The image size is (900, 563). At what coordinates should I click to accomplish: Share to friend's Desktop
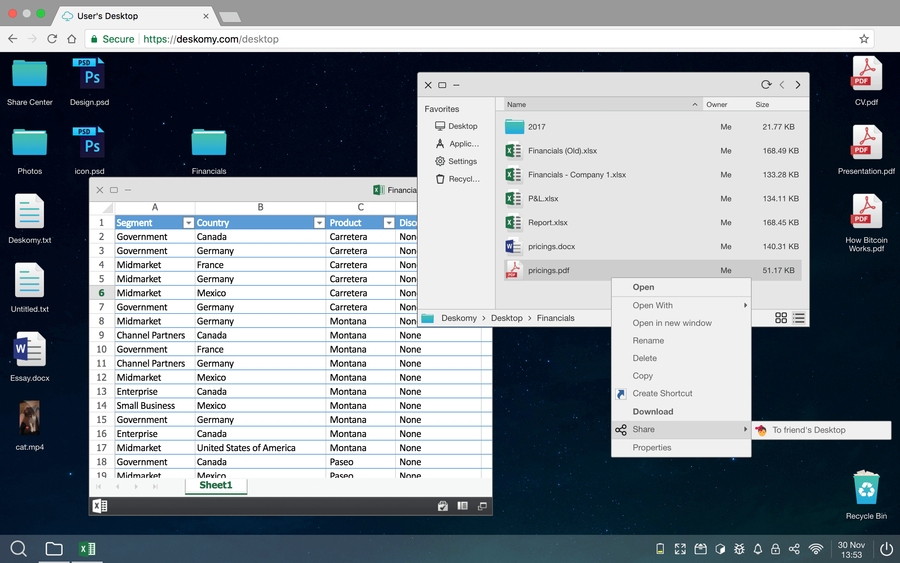coord(808,430)
